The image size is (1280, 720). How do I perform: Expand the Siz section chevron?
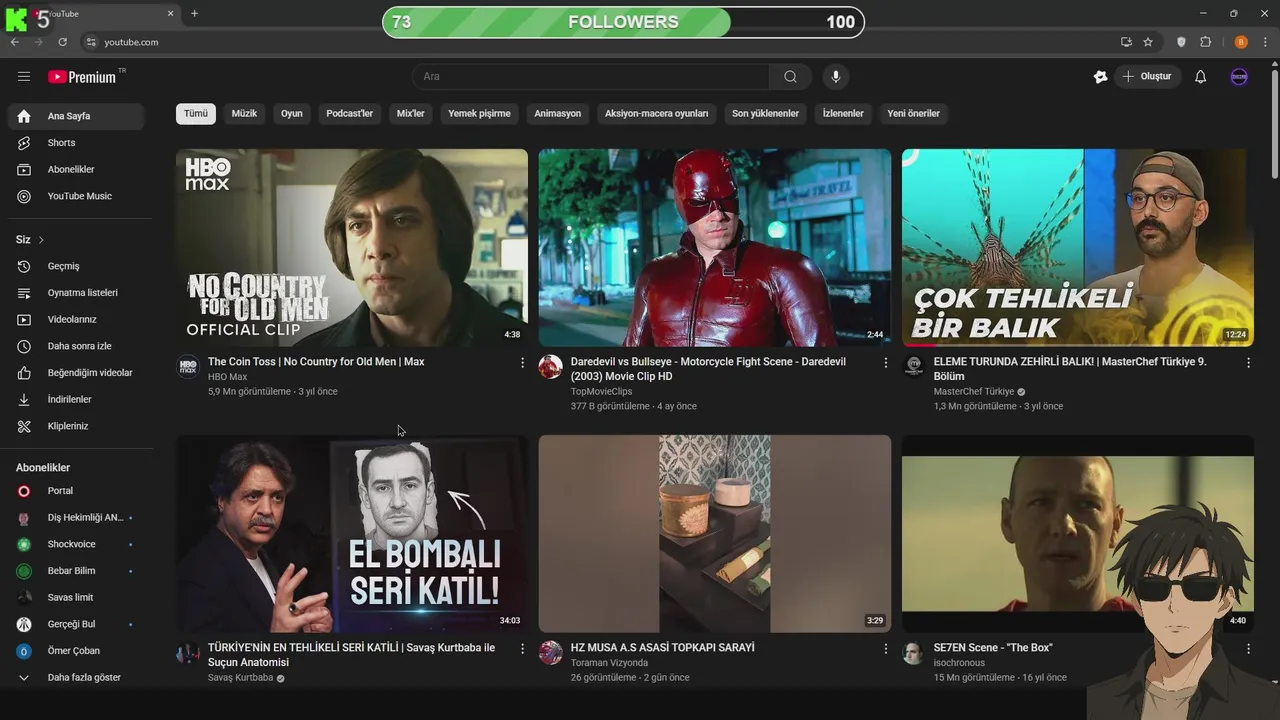(x=41, y=240)
